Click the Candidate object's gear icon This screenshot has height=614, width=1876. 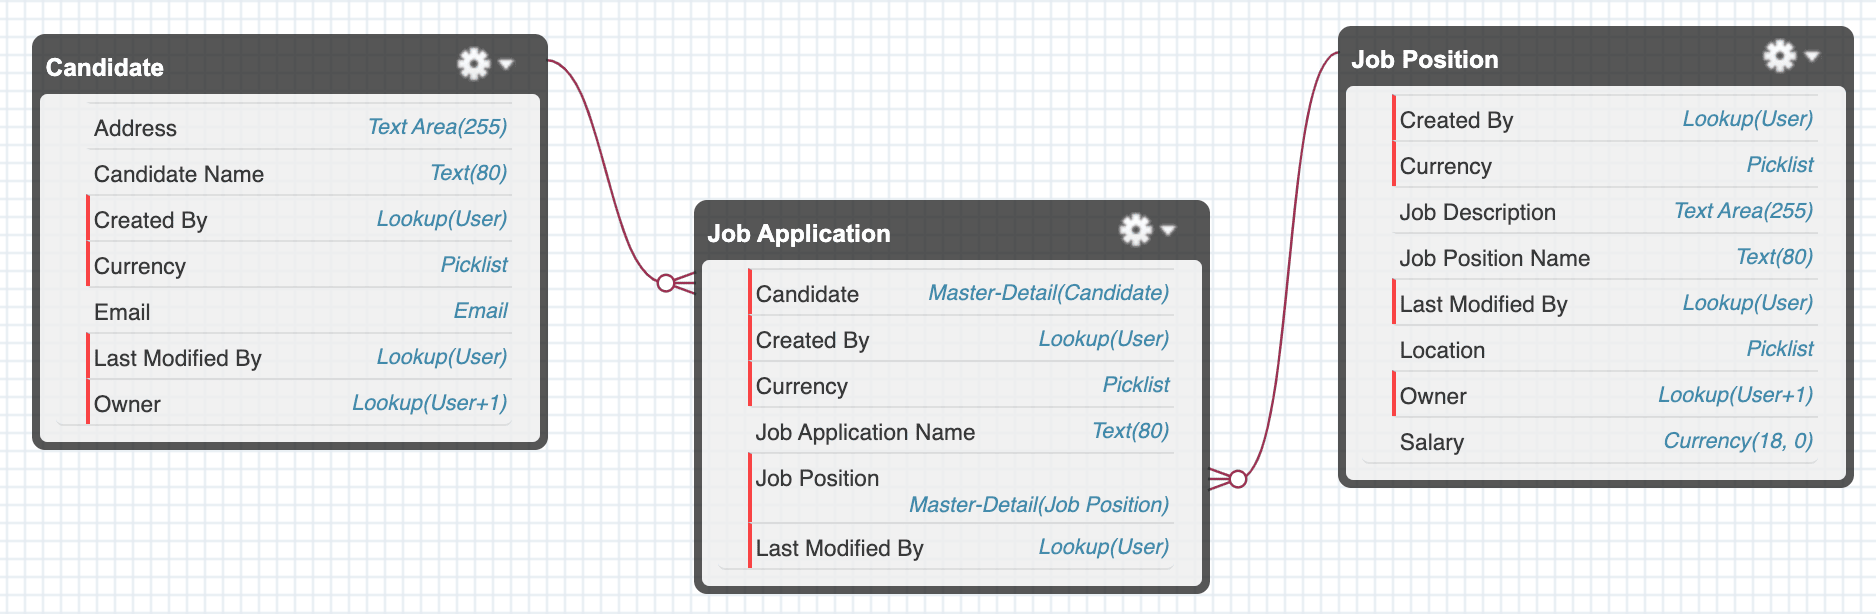click(473, 64)
